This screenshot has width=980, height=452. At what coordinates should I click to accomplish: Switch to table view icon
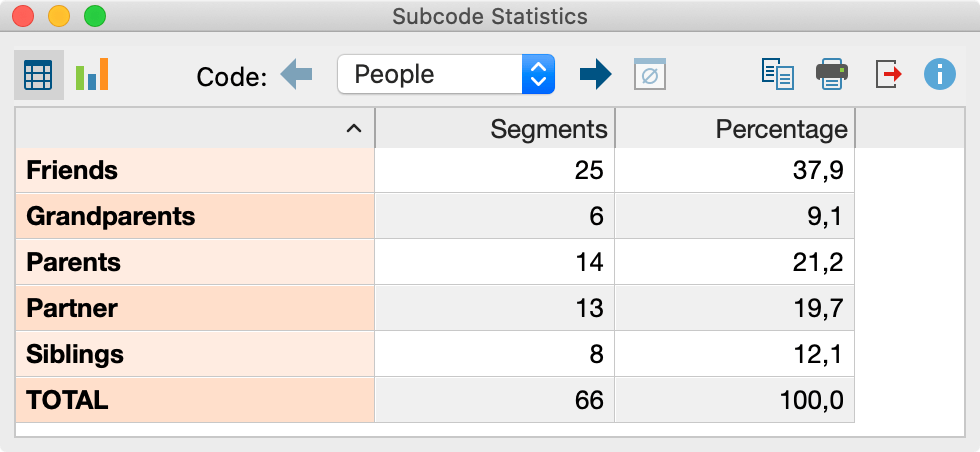[x=38, y=75]
